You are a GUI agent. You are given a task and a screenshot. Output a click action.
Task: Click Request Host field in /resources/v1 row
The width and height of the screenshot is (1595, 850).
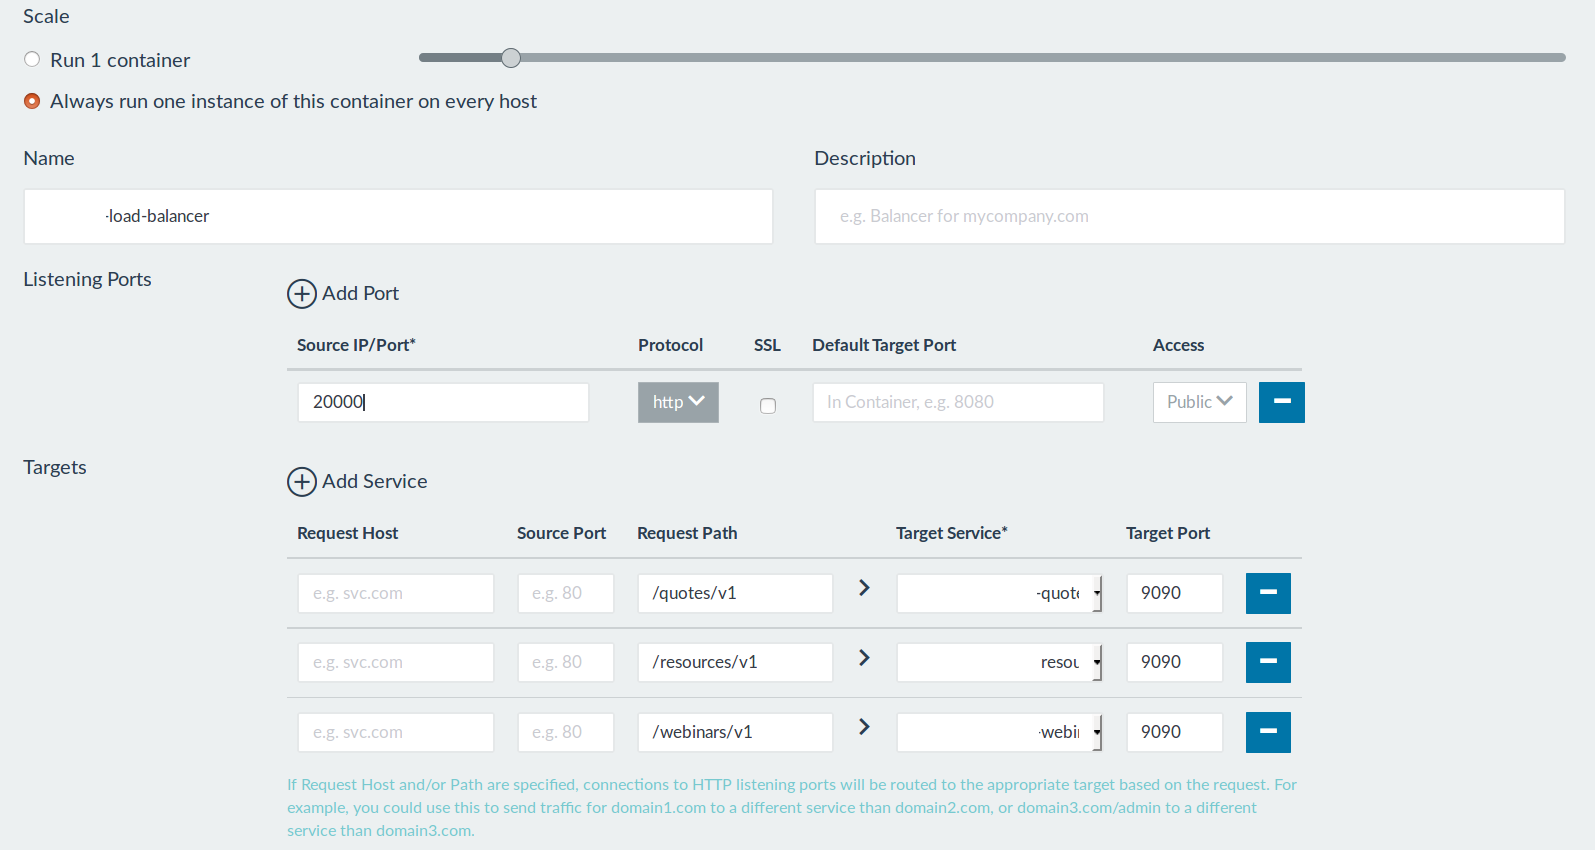click(396, 662)
